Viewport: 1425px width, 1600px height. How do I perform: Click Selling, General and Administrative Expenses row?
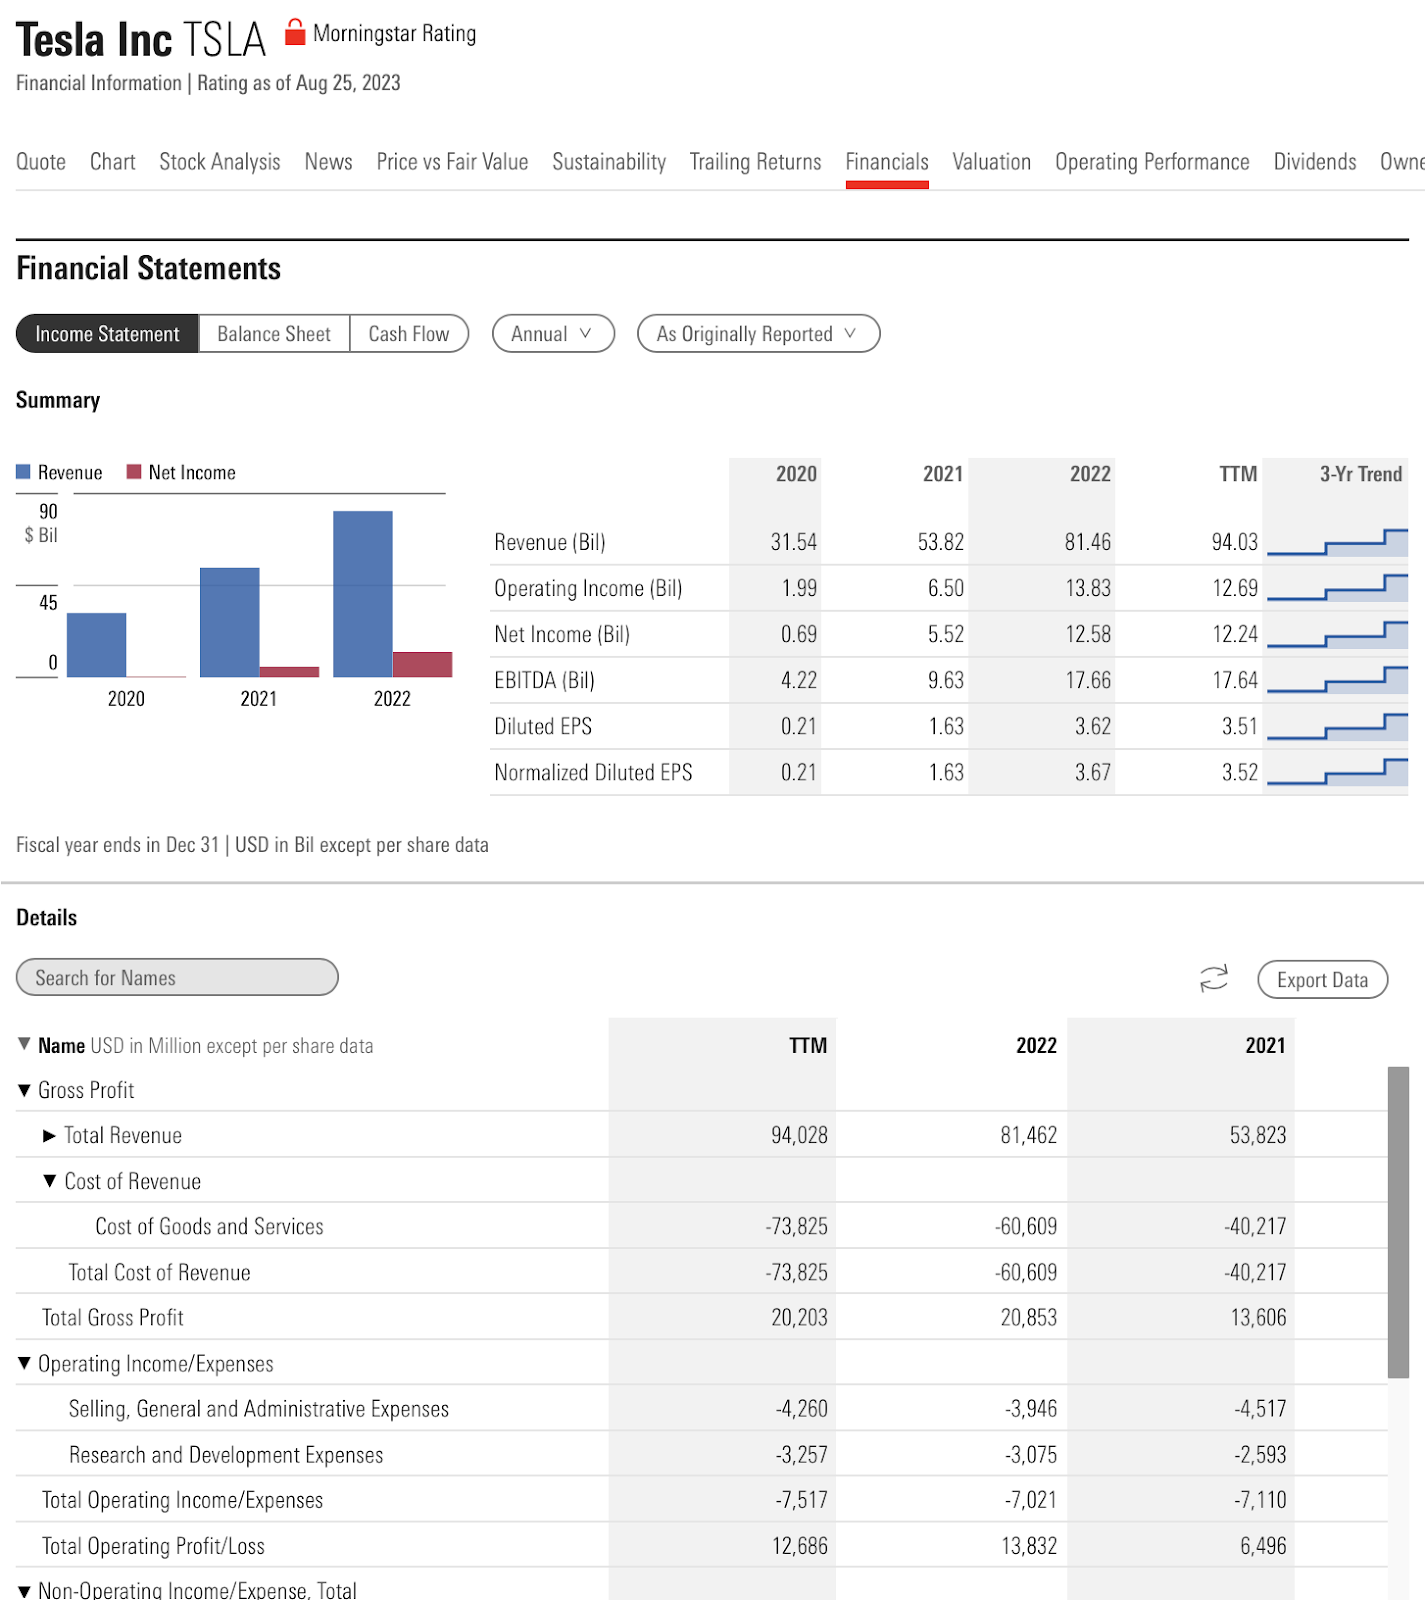click(x=702, y=1409)
